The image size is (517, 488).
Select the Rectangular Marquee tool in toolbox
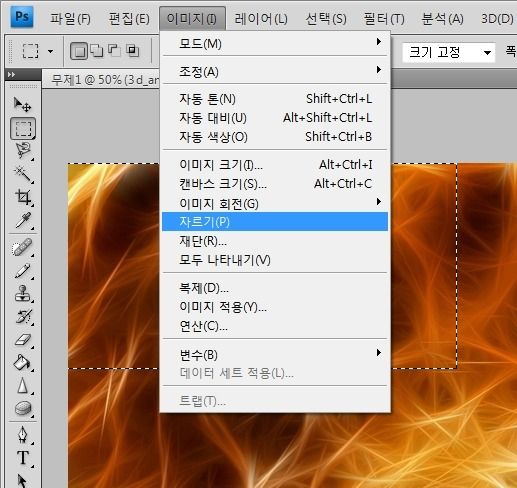click(23, 128)
